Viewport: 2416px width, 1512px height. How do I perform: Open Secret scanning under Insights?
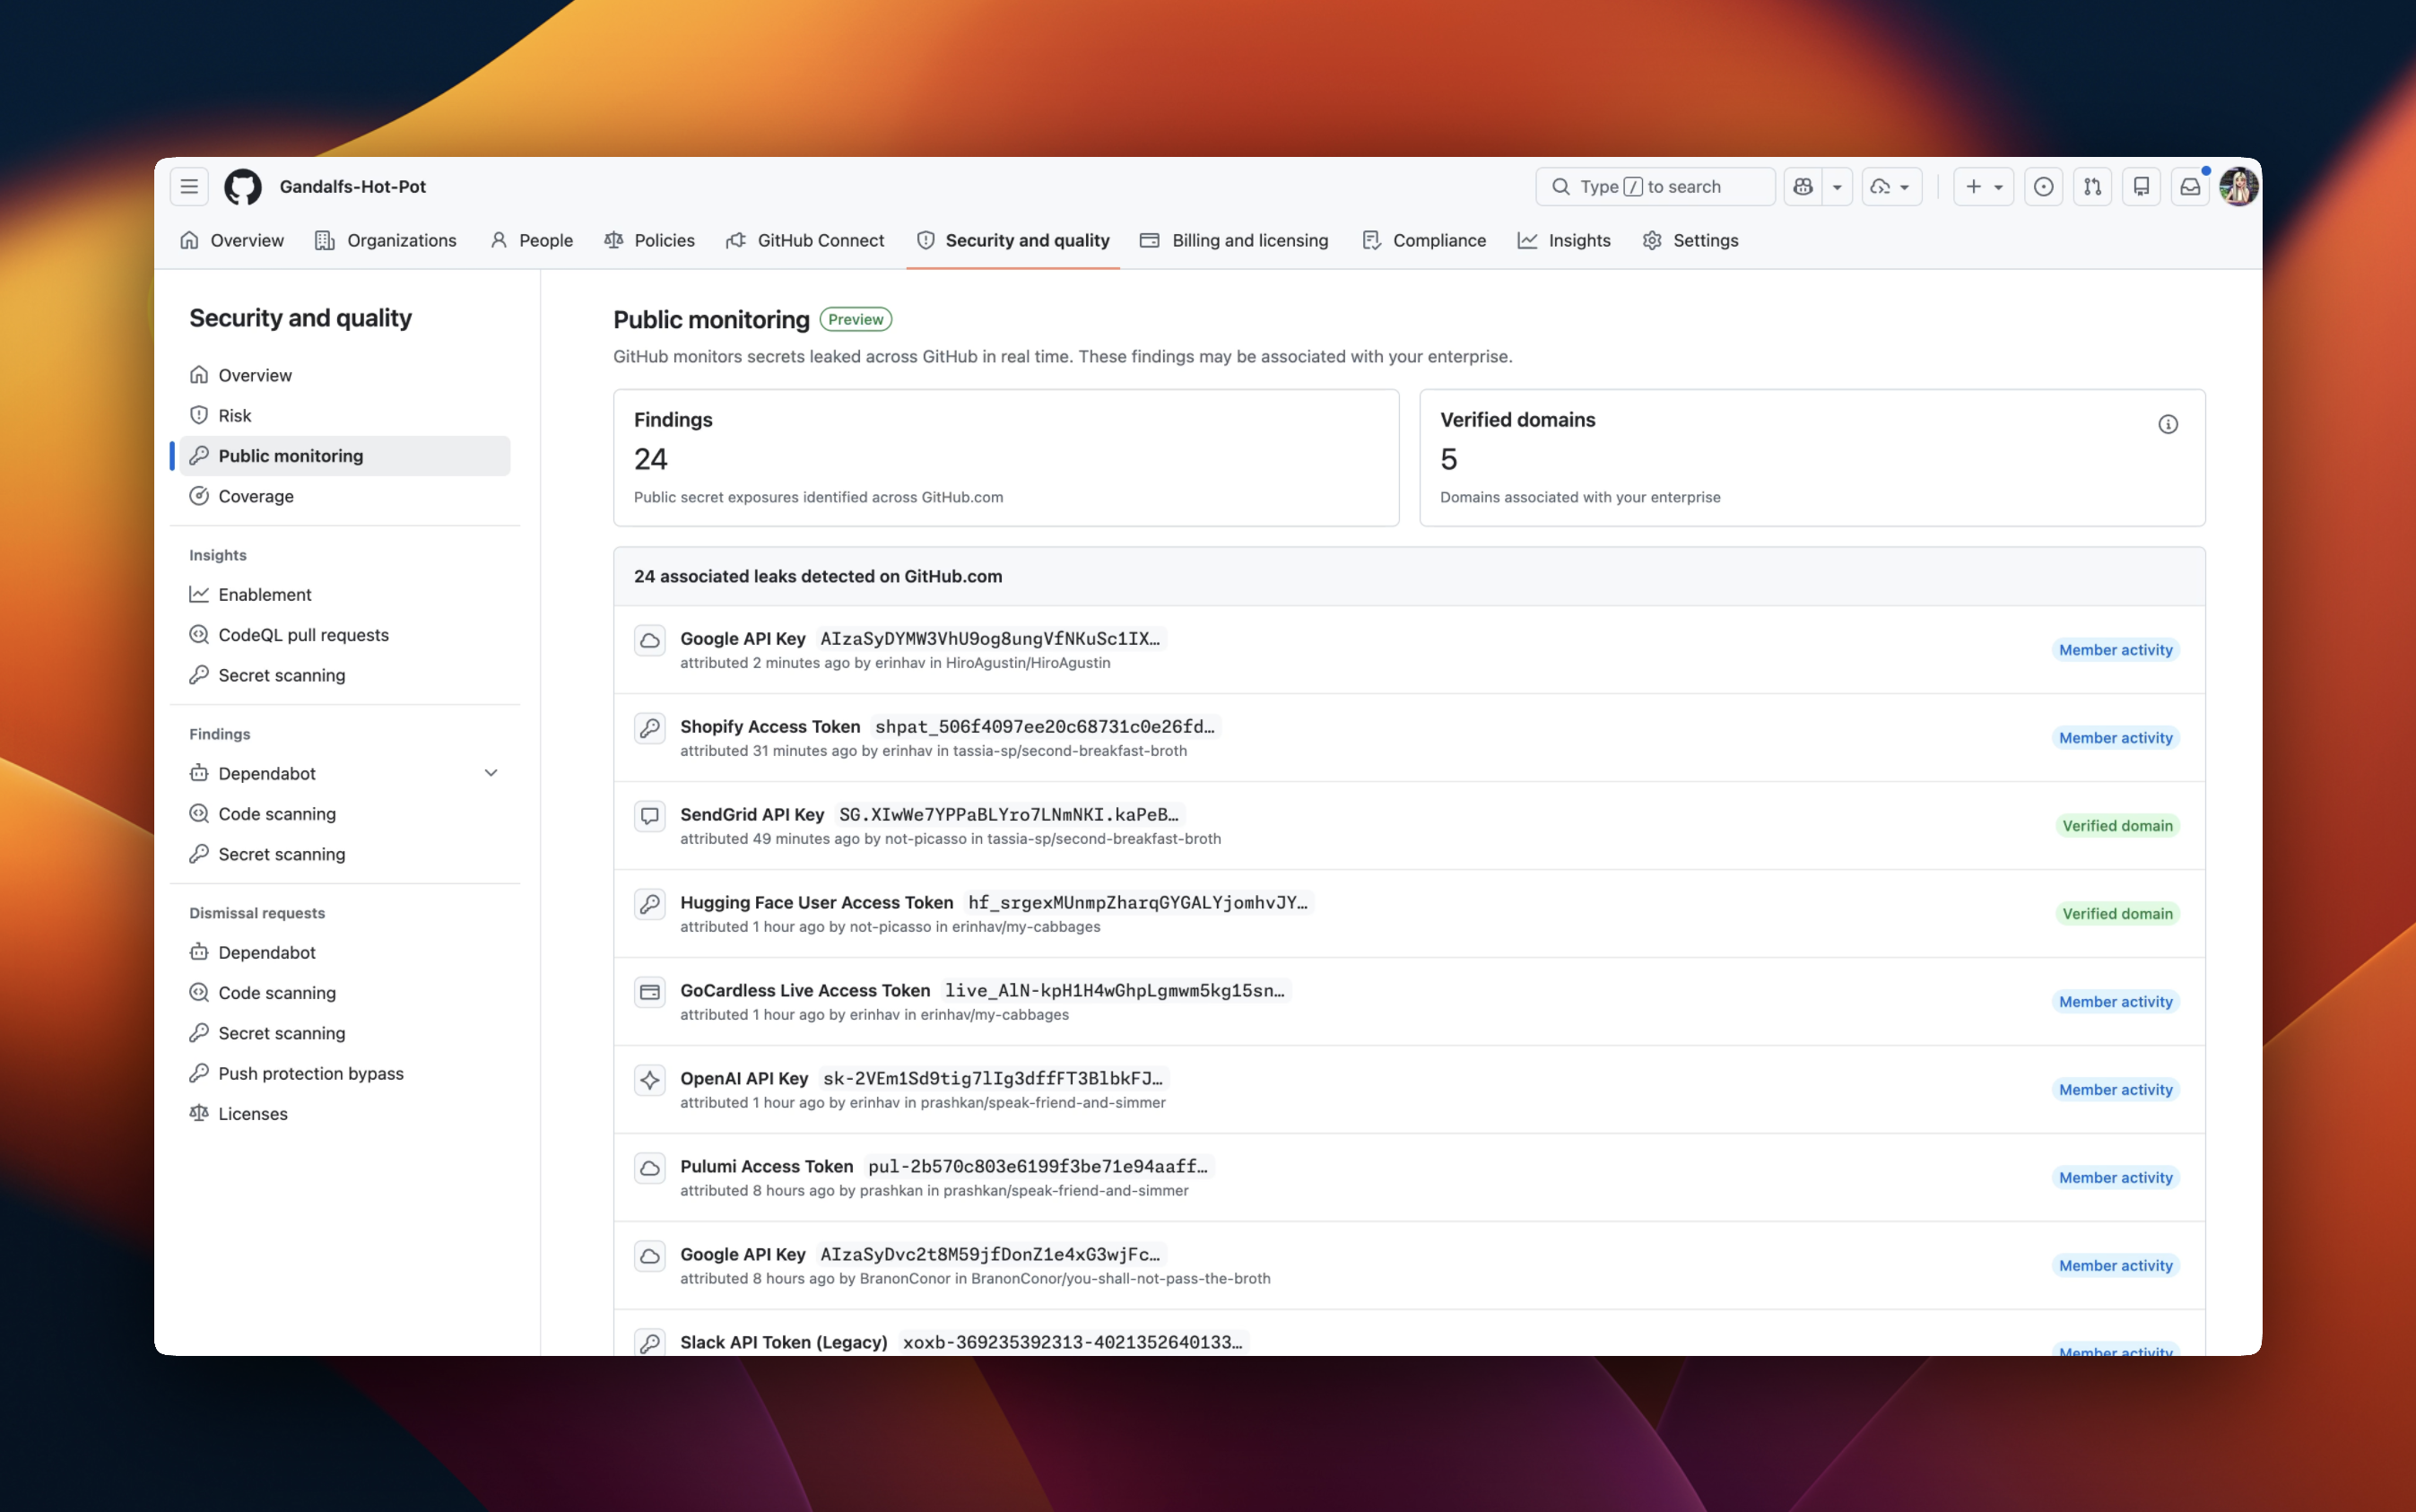click(345, 676)
